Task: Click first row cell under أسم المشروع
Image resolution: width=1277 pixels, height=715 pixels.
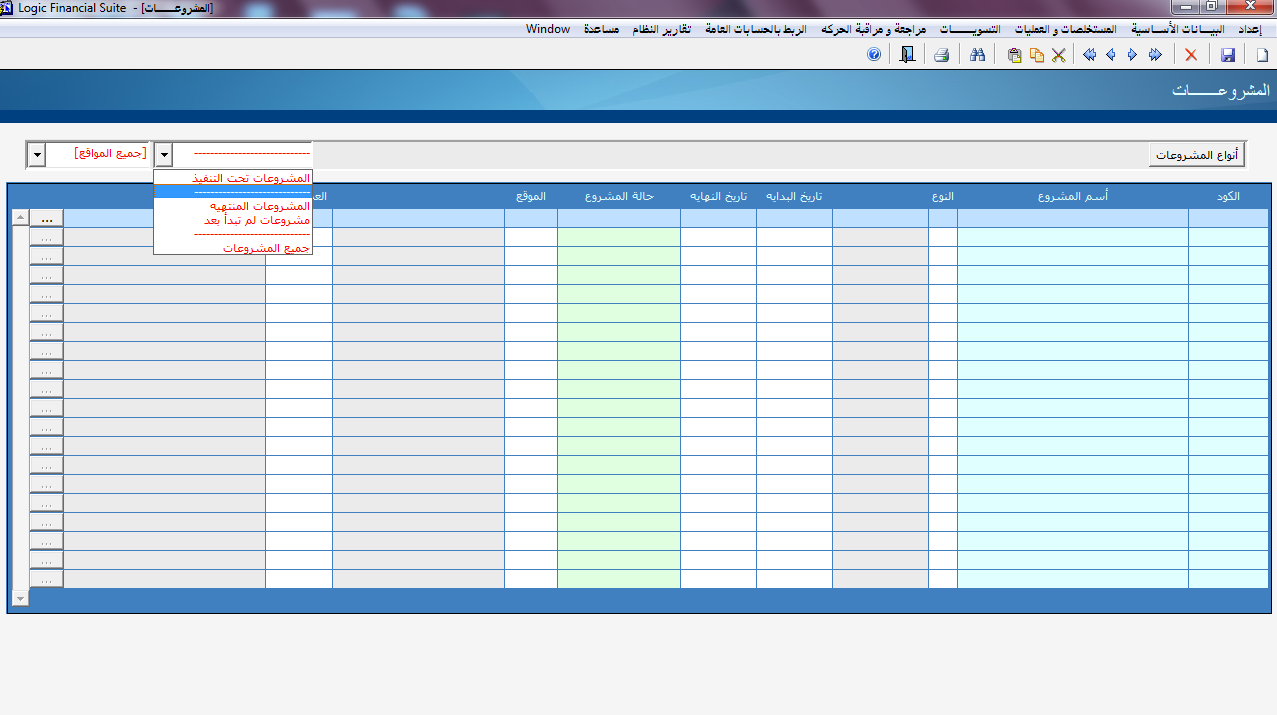Action: tap(1072, 218)
